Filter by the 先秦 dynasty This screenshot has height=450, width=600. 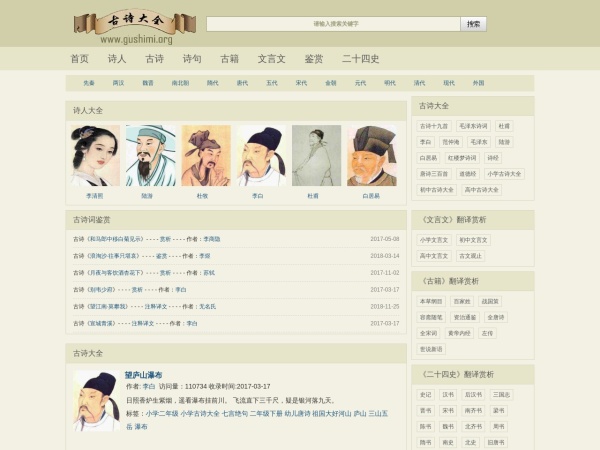pos(89,83)
